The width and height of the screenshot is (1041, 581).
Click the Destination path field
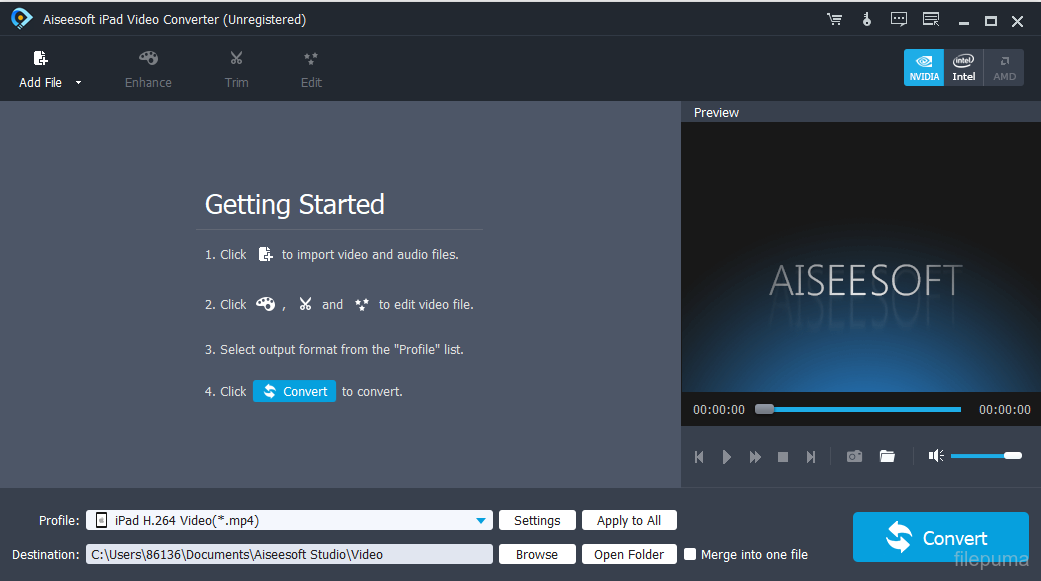pyautogui.click(x=289, y=554)
